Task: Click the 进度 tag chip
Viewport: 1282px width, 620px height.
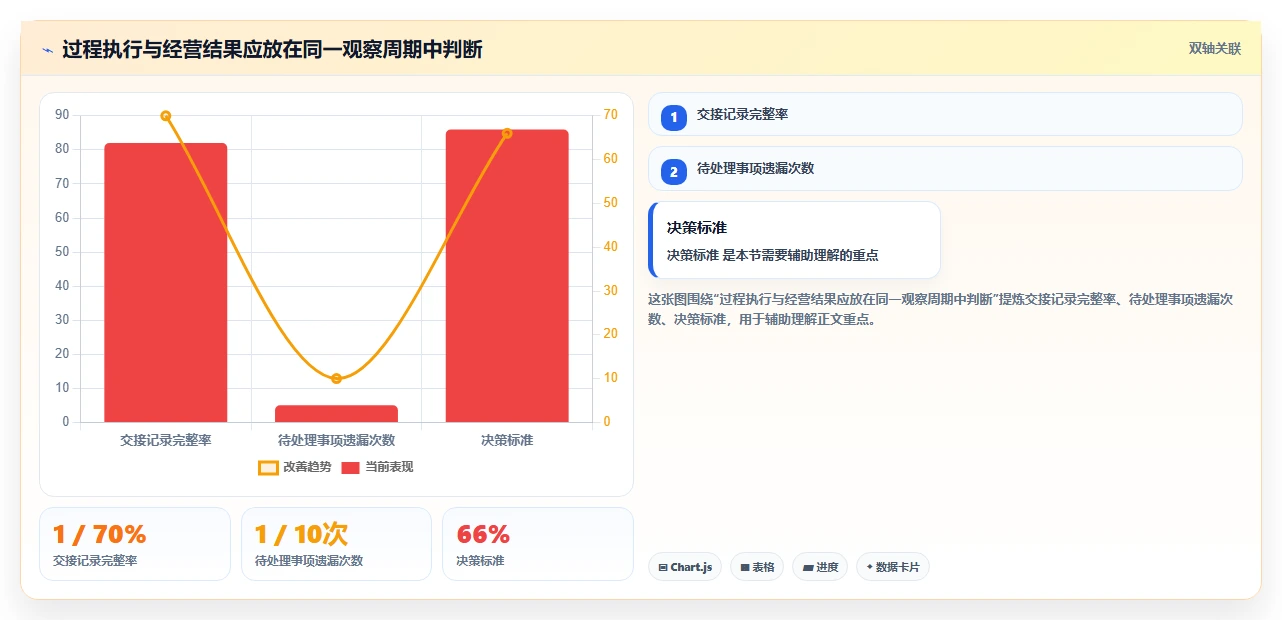Action: (x=820, y=567)
